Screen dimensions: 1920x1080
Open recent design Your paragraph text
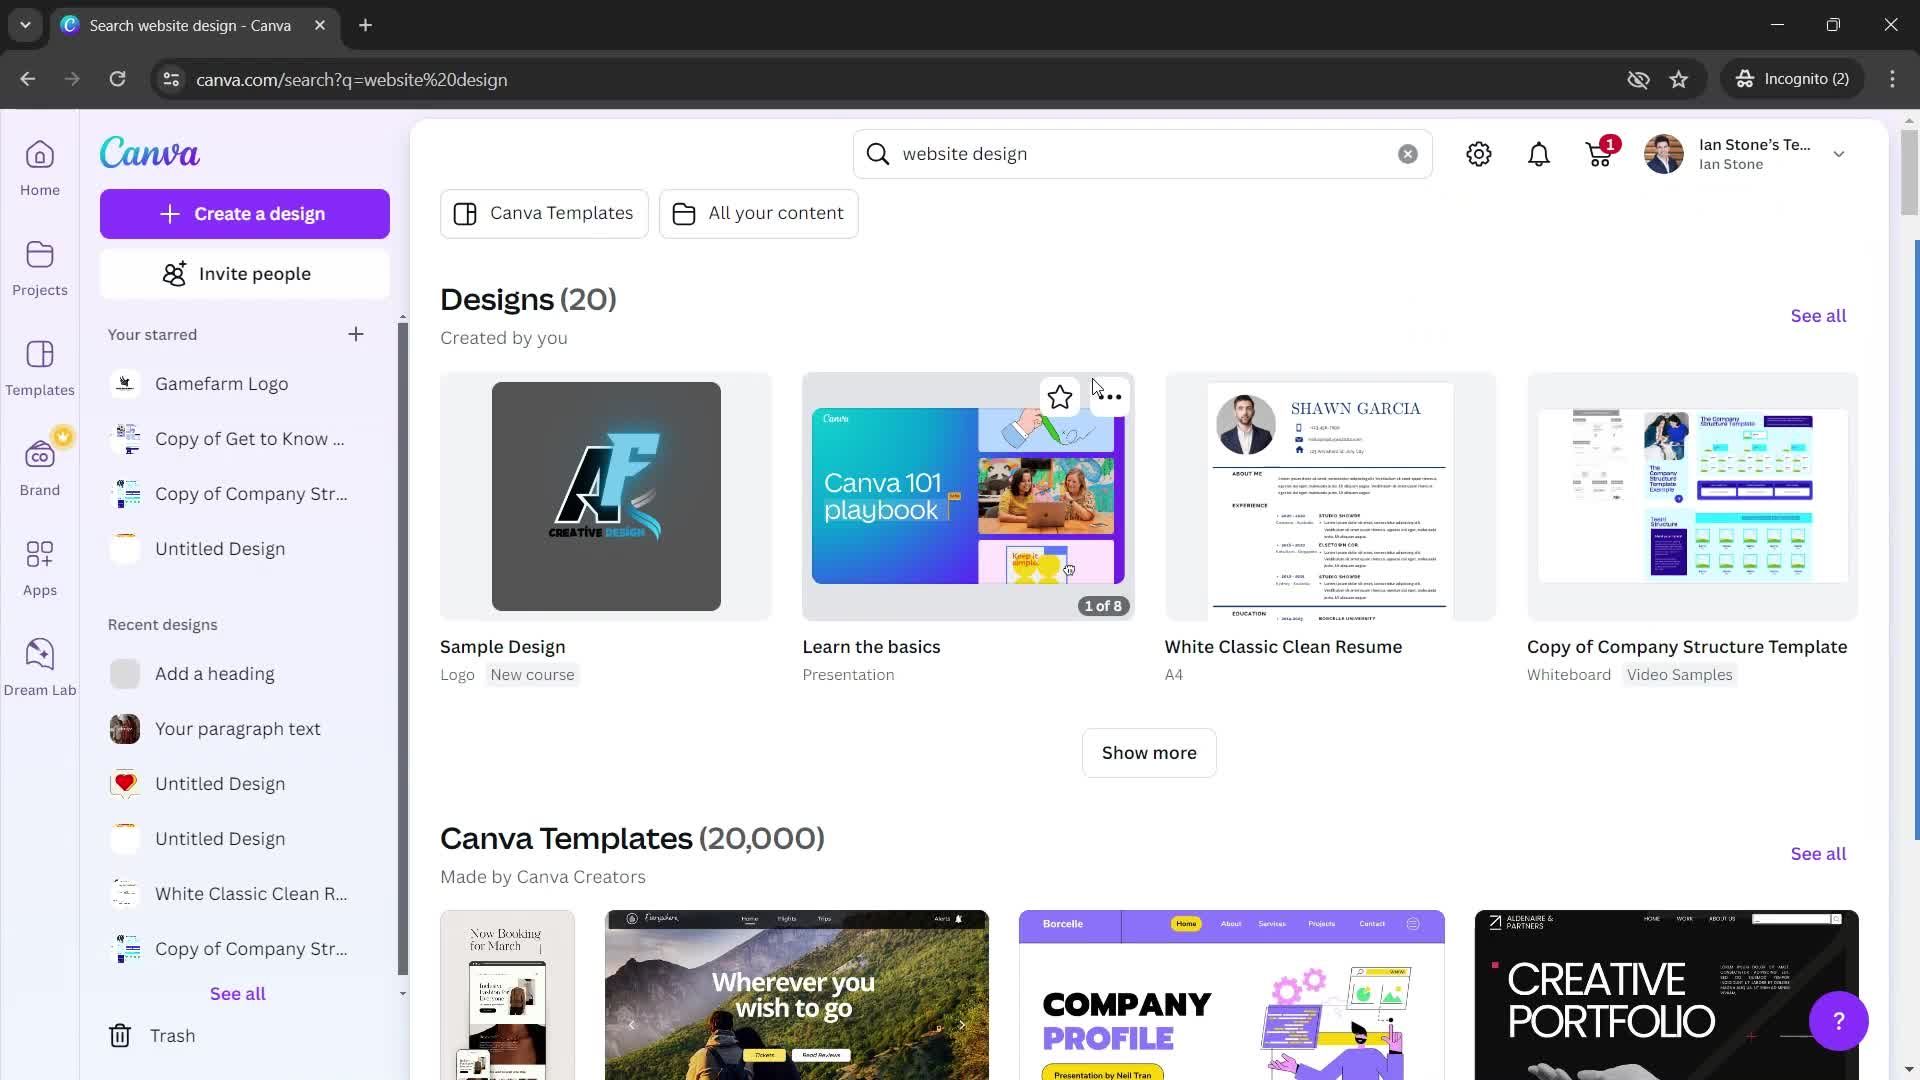[x=245, y=729]
